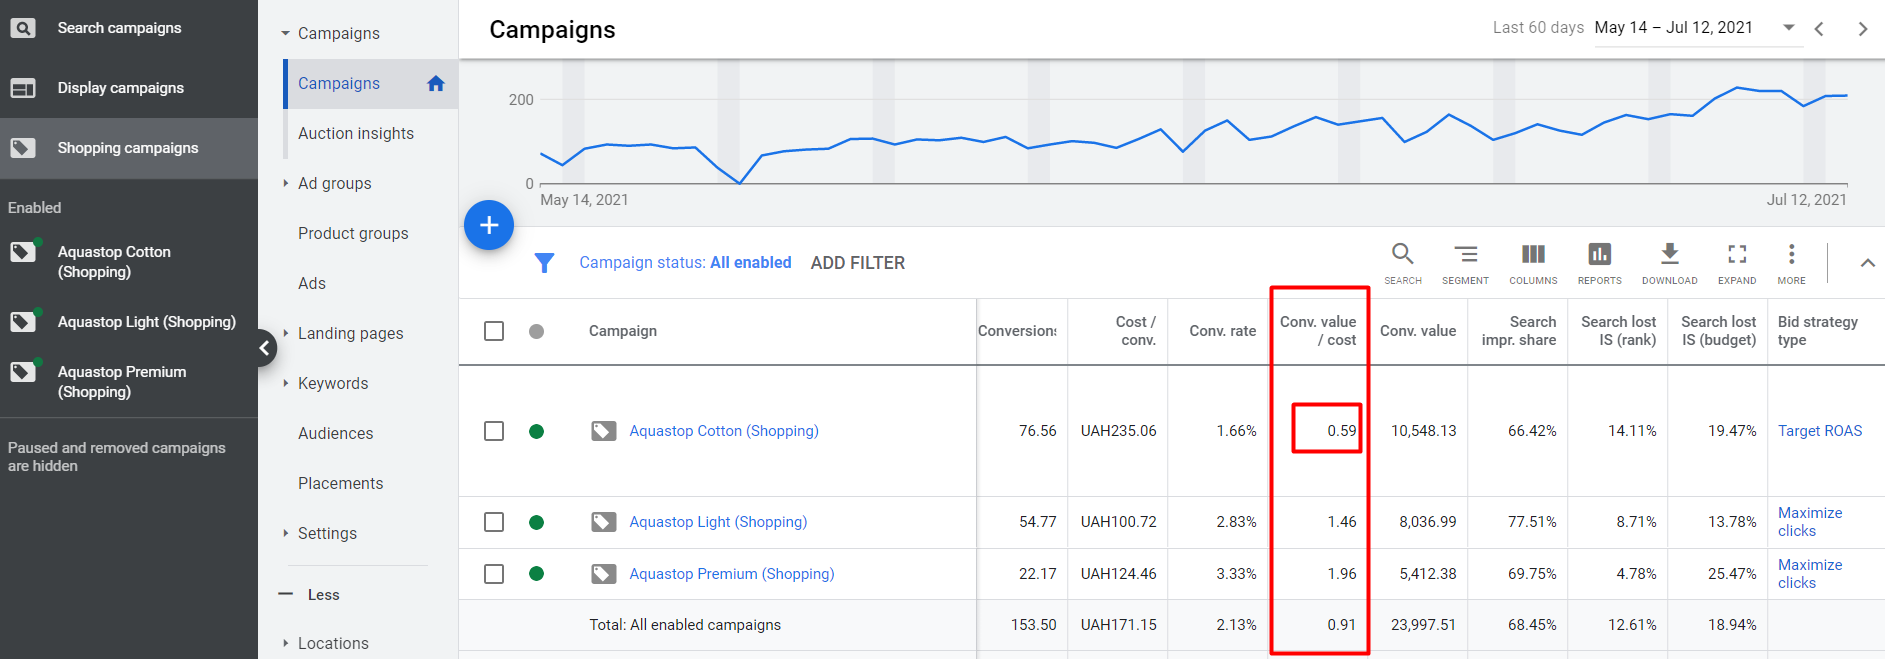The width and height of the screenshot is (1885, 659).
Task: Open the More three-dot menu
Action: click(1791, 255)
